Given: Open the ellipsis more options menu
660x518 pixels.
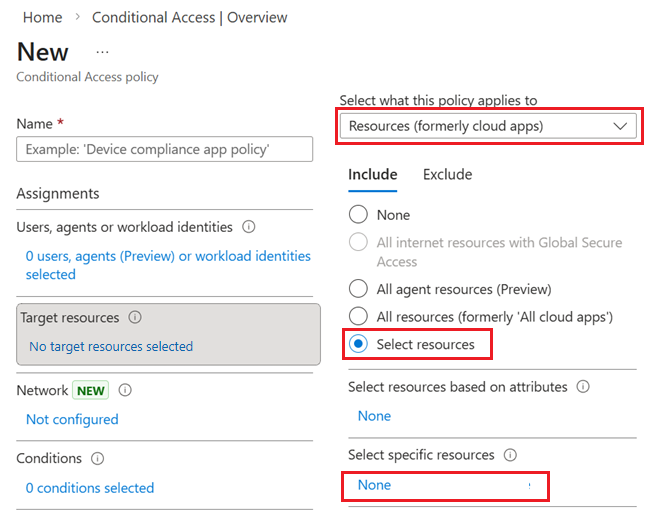Looking at the screenshot, I should click(x=102, y=51).
